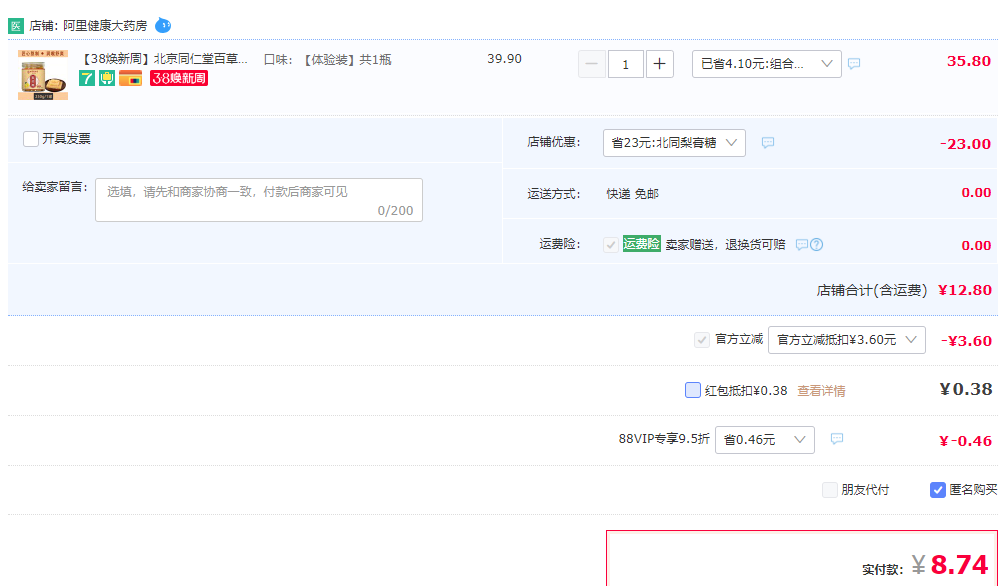The width and height of the screenshot is (1006, 586).
Task: Decrease quantity with the minus button
Action: pos(592,64)
